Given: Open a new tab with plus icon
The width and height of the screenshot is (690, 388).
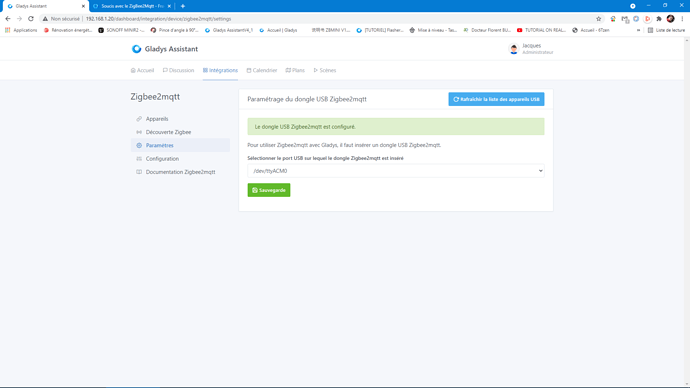Looking at the screenshot, I should pos(183,6).
